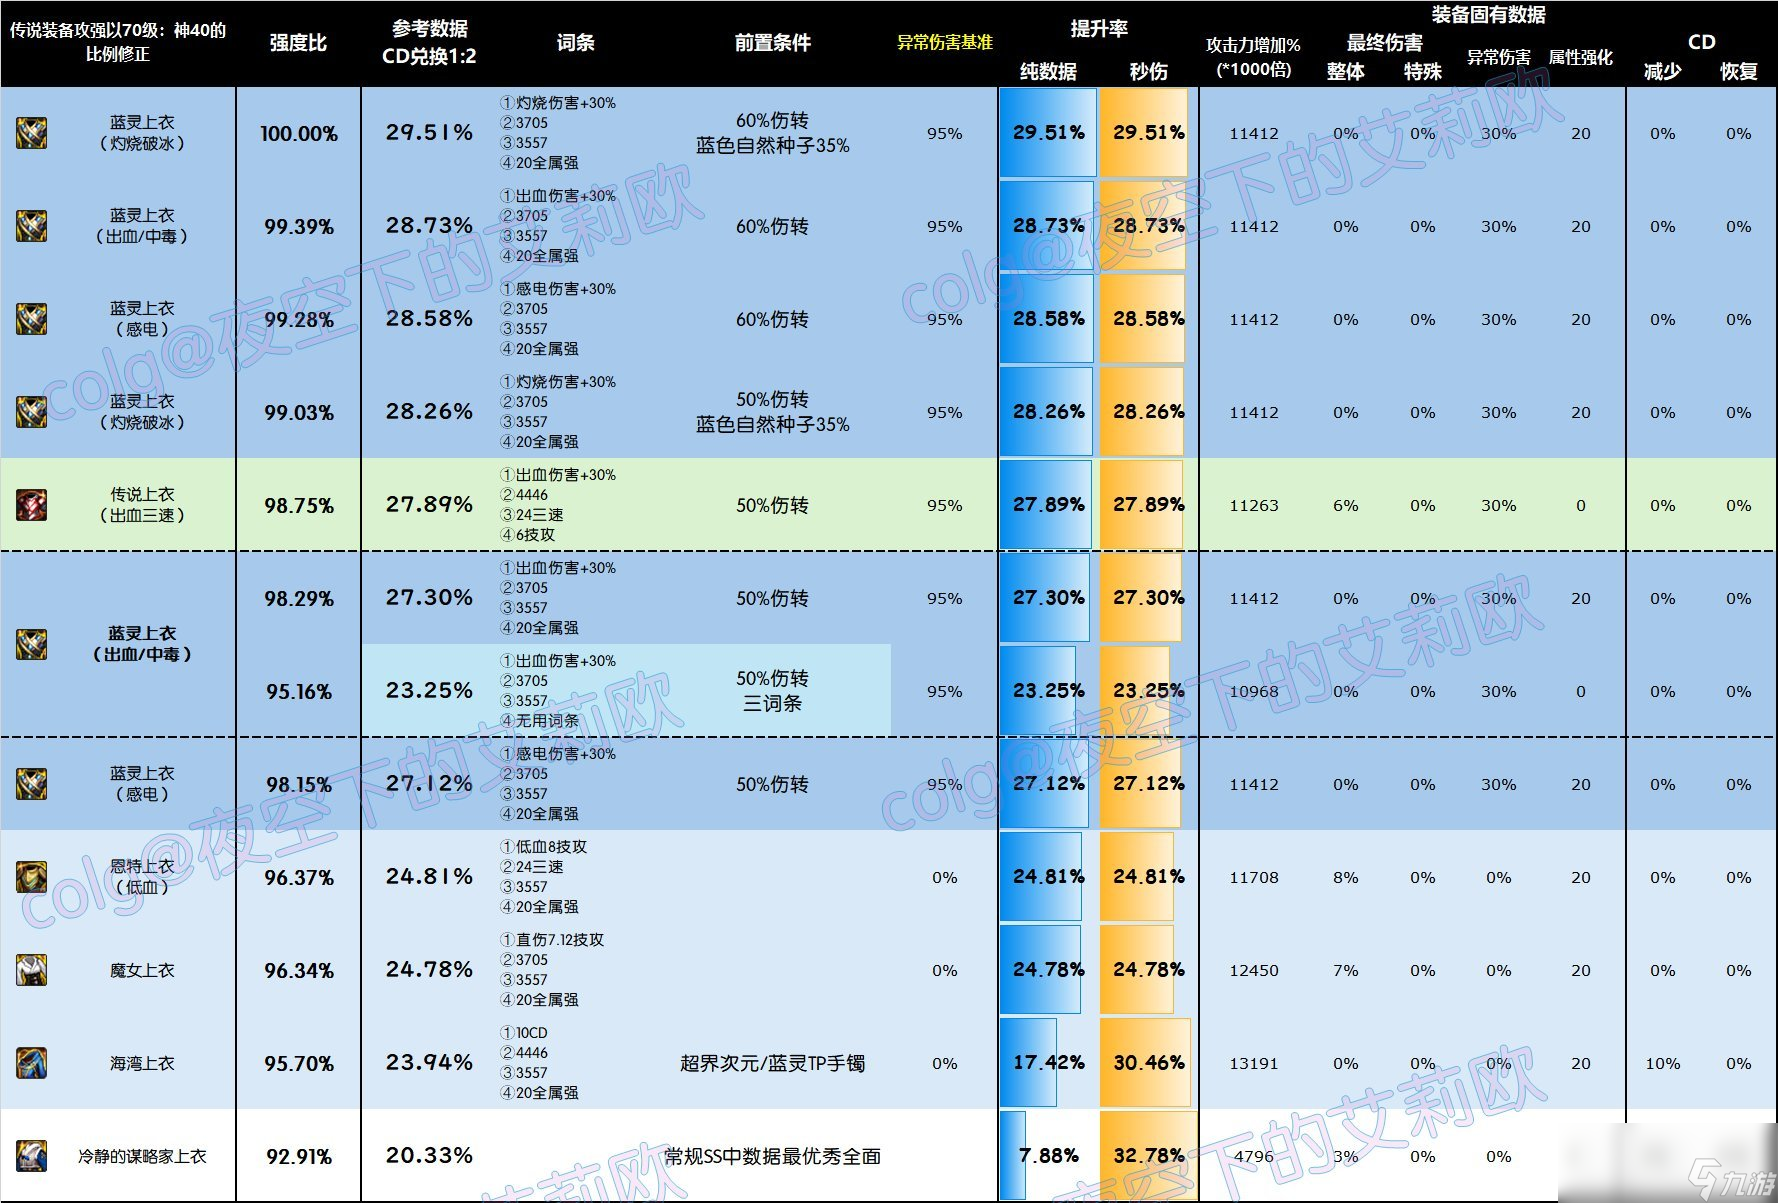Click the 魔女上衣 name label

[142, 970]
